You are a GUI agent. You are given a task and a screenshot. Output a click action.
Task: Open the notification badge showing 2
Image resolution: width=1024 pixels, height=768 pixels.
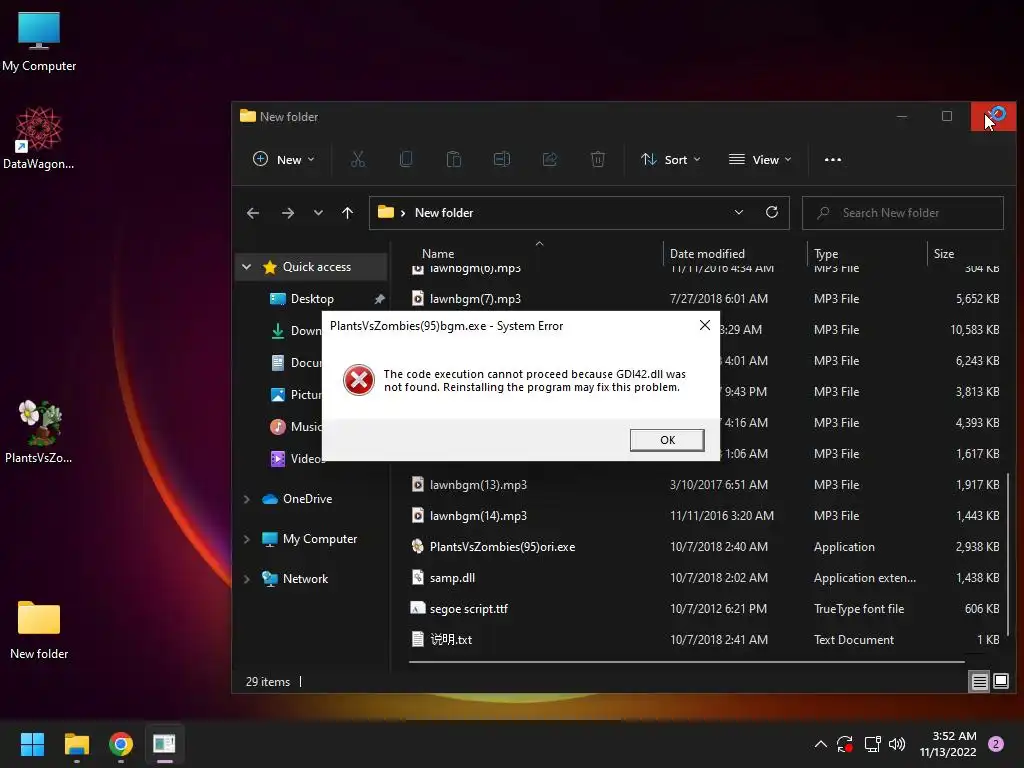pyautogui.click(x=996, y=744)
